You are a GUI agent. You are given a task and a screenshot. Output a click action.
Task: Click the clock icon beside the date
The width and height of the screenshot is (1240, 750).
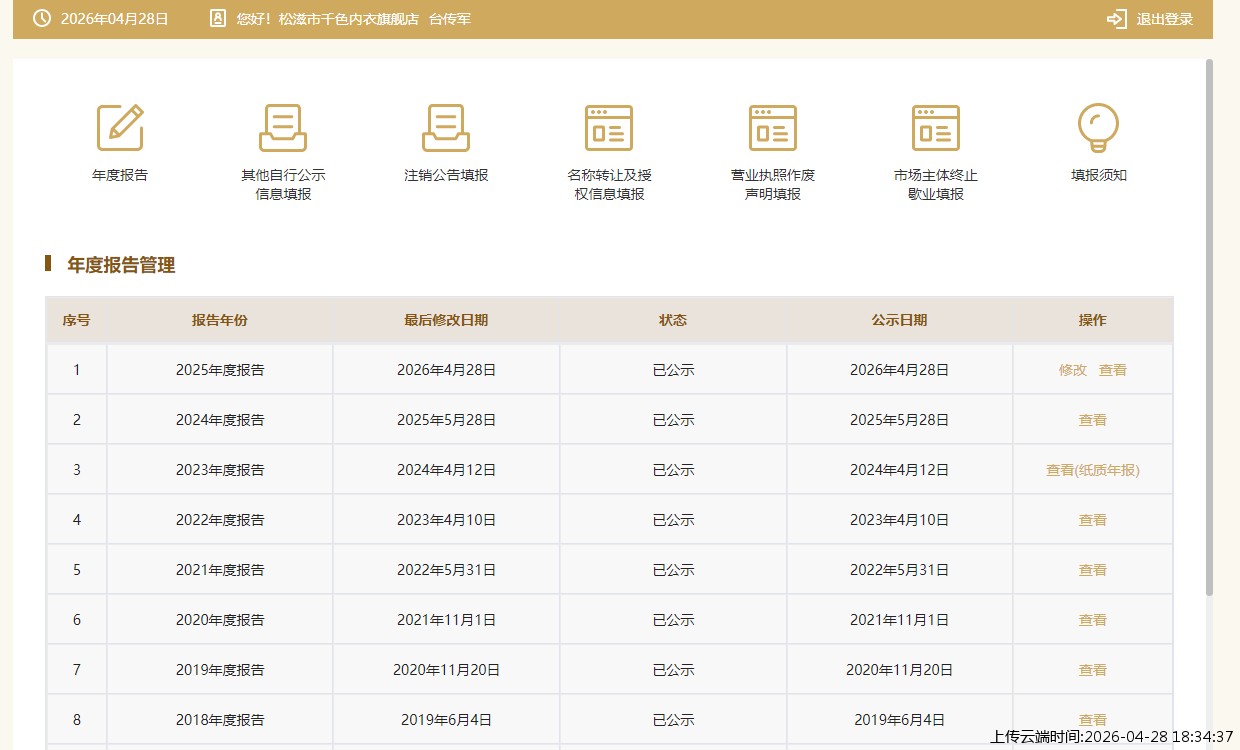[x=42, y=19]
